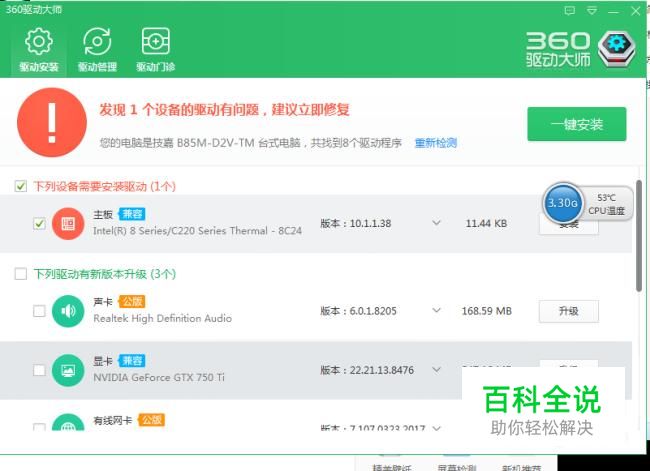
Task: Minimize the 360驱动大师 window
Action: tap(614, 11)
